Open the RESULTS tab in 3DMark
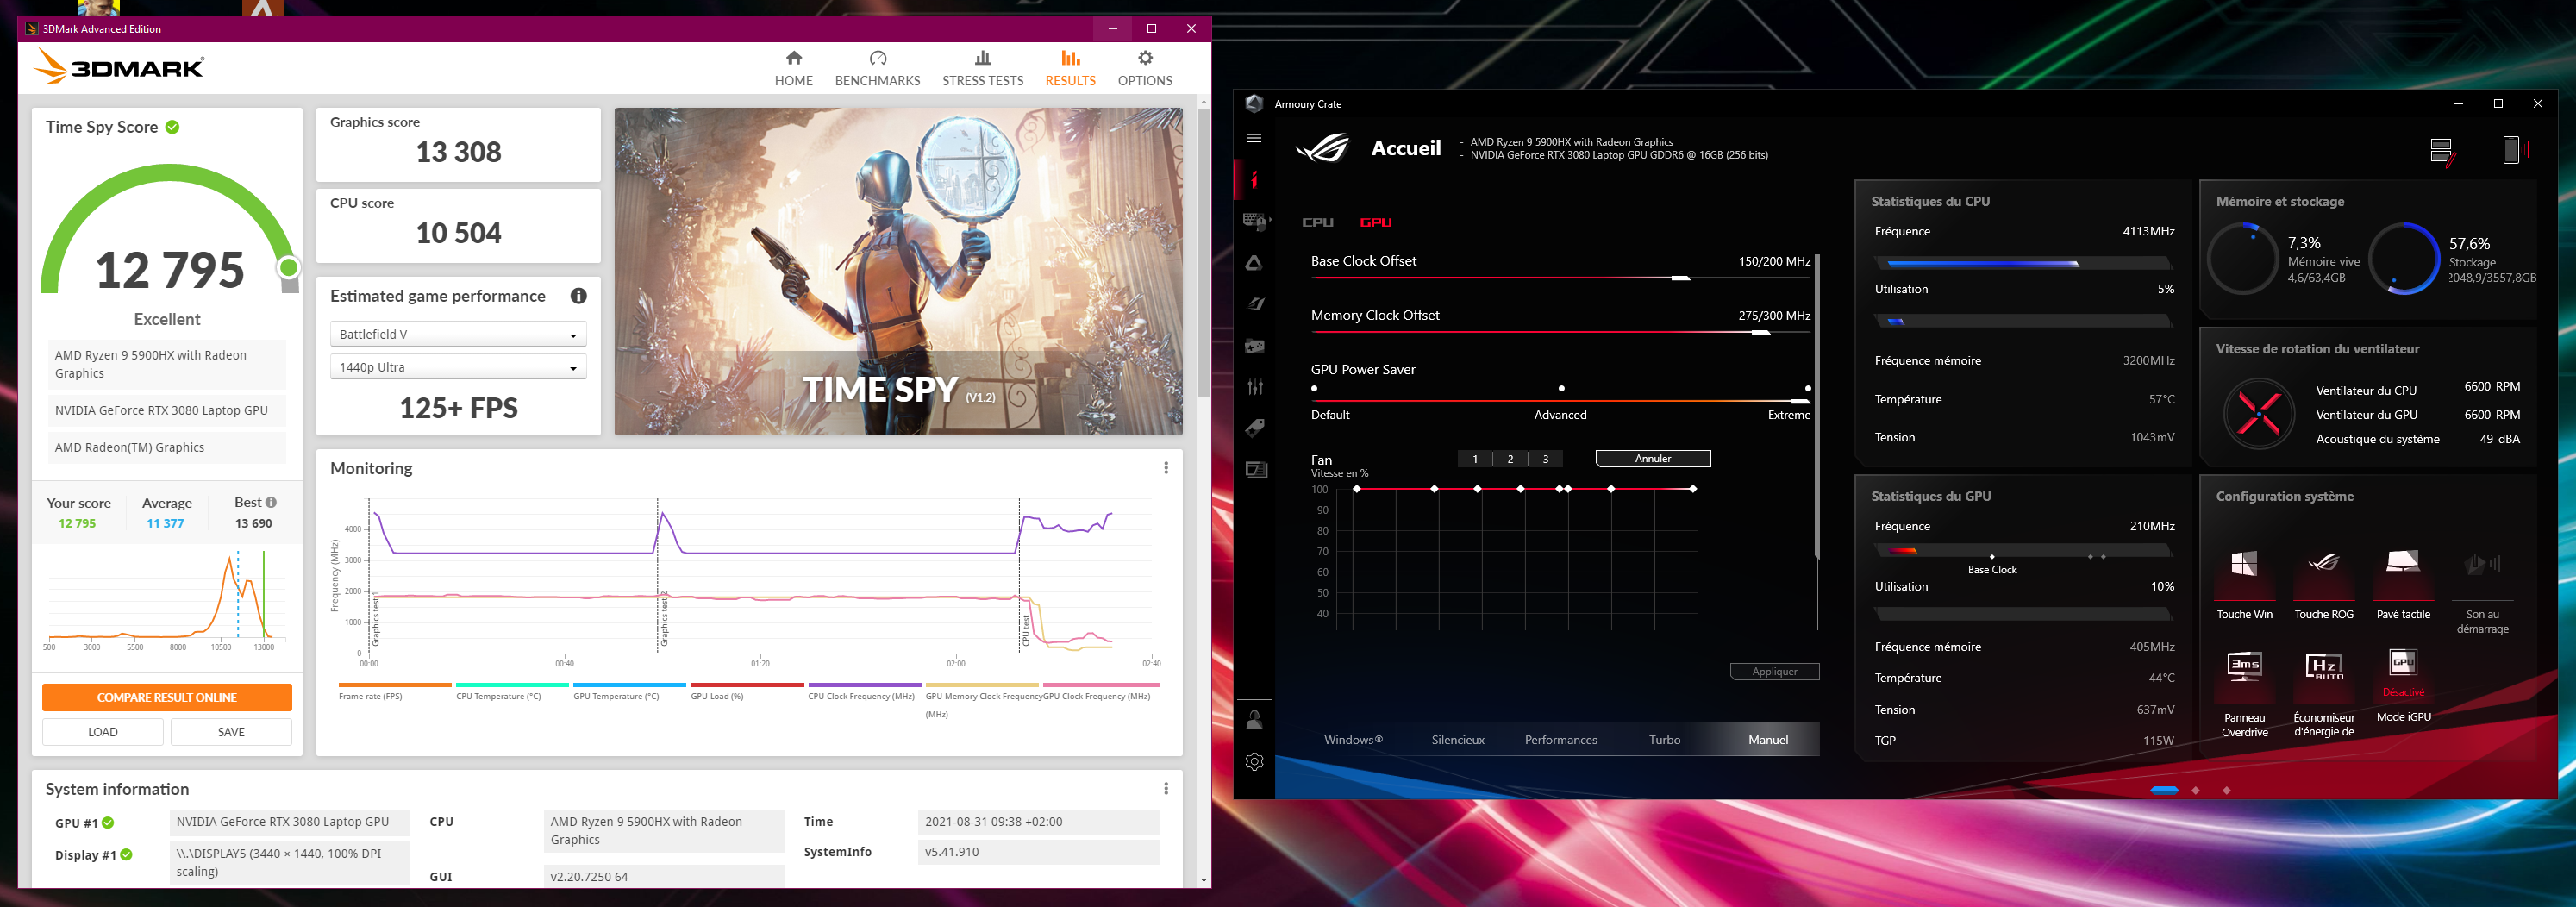The width and height of the screenshot is (2576, 907). [1070, 69]
